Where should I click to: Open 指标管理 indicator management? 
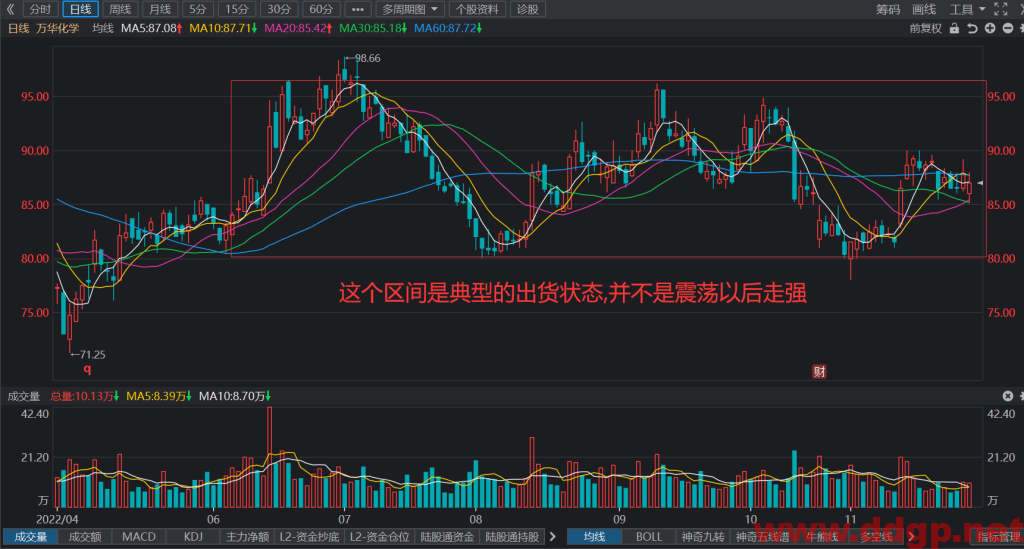(998, 537)
